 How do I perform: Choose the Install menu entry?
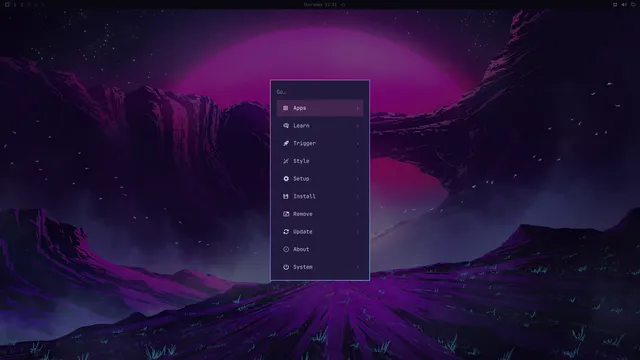(x=320, y=196)
